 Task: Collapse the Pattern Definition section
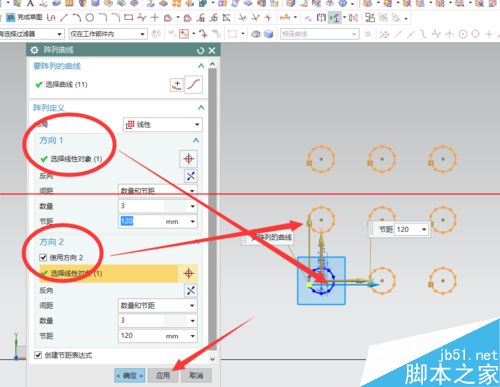point(201,108)
